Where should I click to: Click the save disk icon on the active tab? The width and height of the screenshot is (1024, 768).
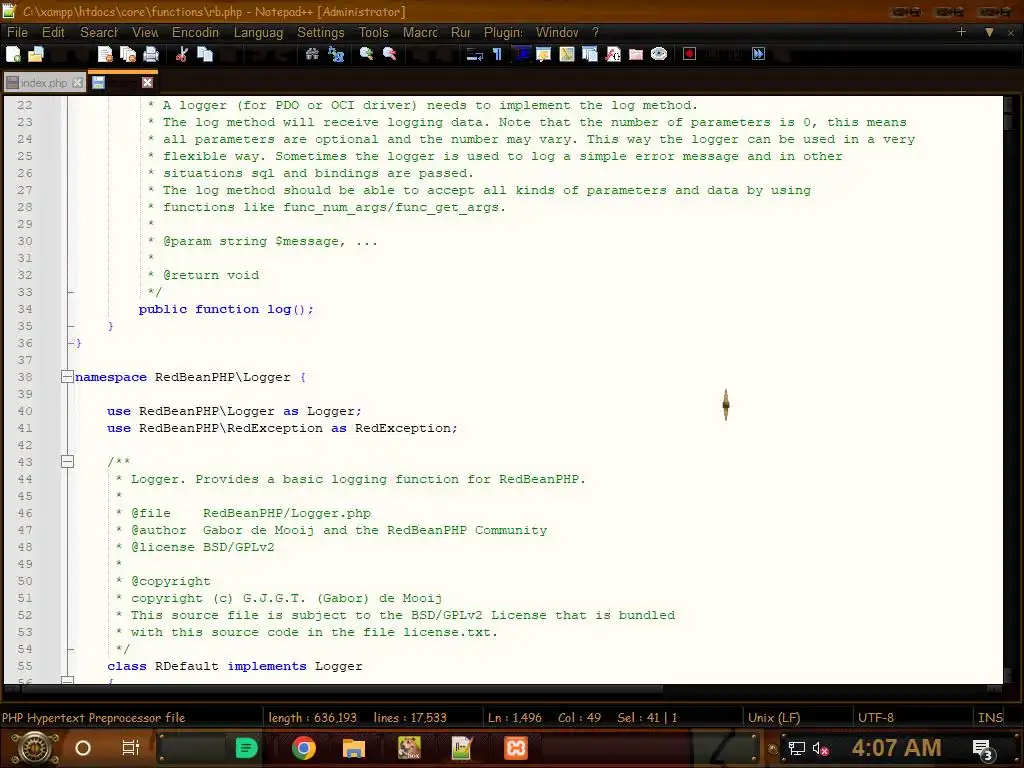(x=99, y=82)
